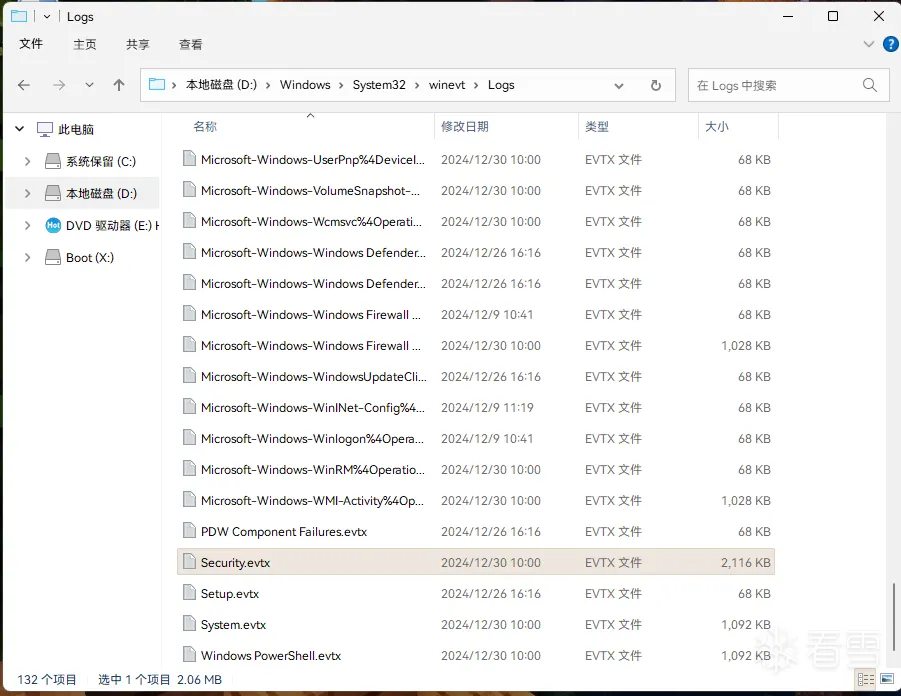Open the 查看 ribbon tab

coord(191,44)
